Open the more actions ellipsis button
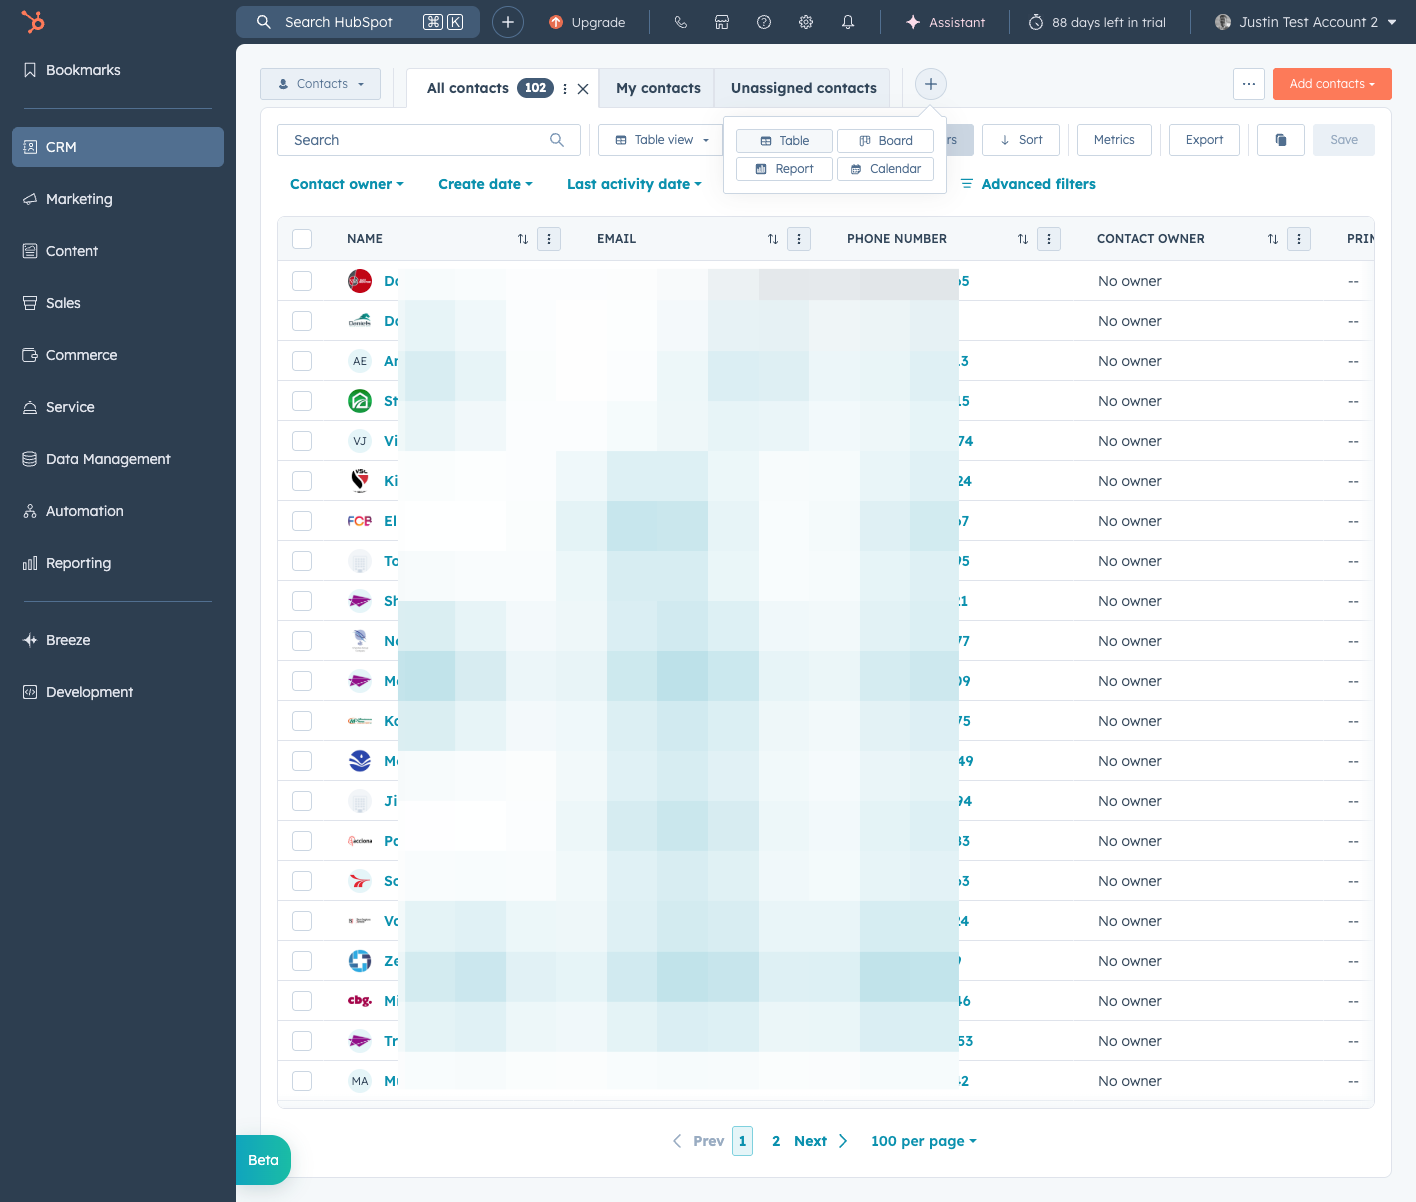Viewport: 1416px width, 1202px height. coord(1249,84)
